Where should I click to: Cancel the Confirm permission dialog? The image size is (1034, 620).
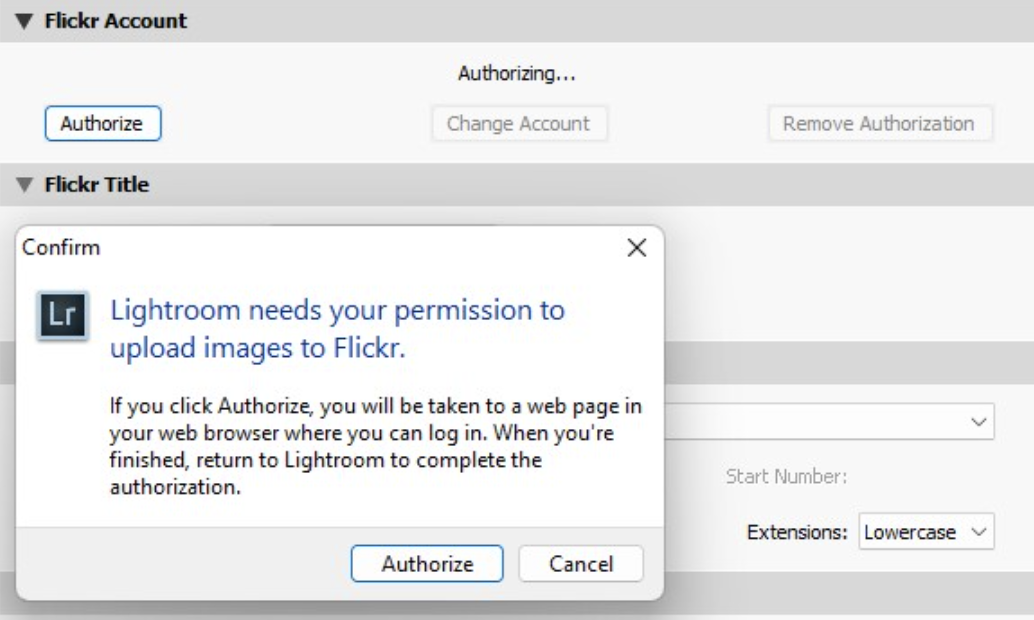(x=580, y=564)
